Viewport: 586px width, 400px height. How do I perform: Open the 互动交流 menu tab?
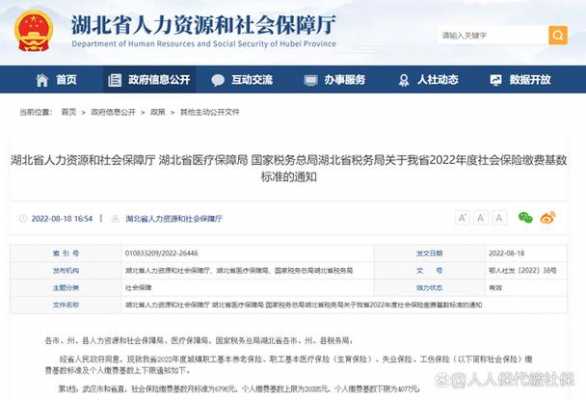242,80
